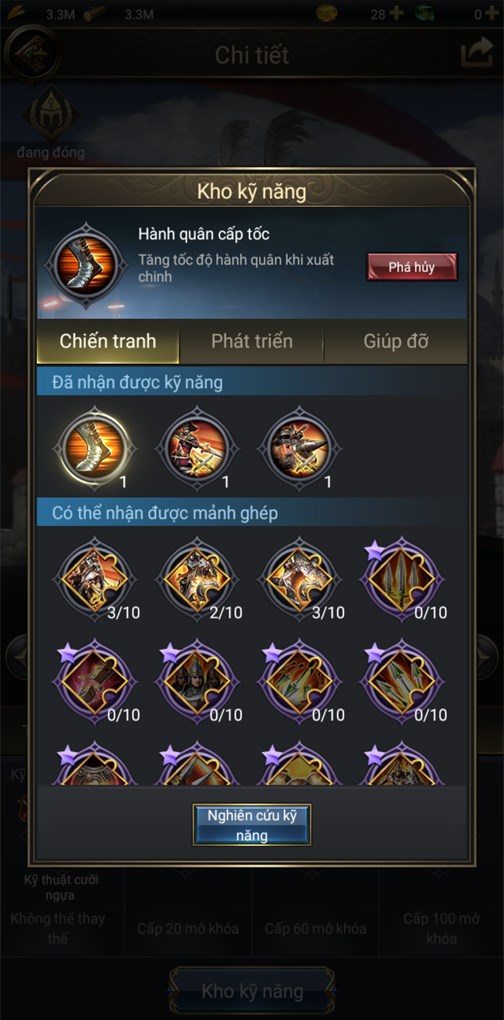This screenshot has height=1020, width=504.
Task: Click the red Phá hủy button
Action: [412, 267]
